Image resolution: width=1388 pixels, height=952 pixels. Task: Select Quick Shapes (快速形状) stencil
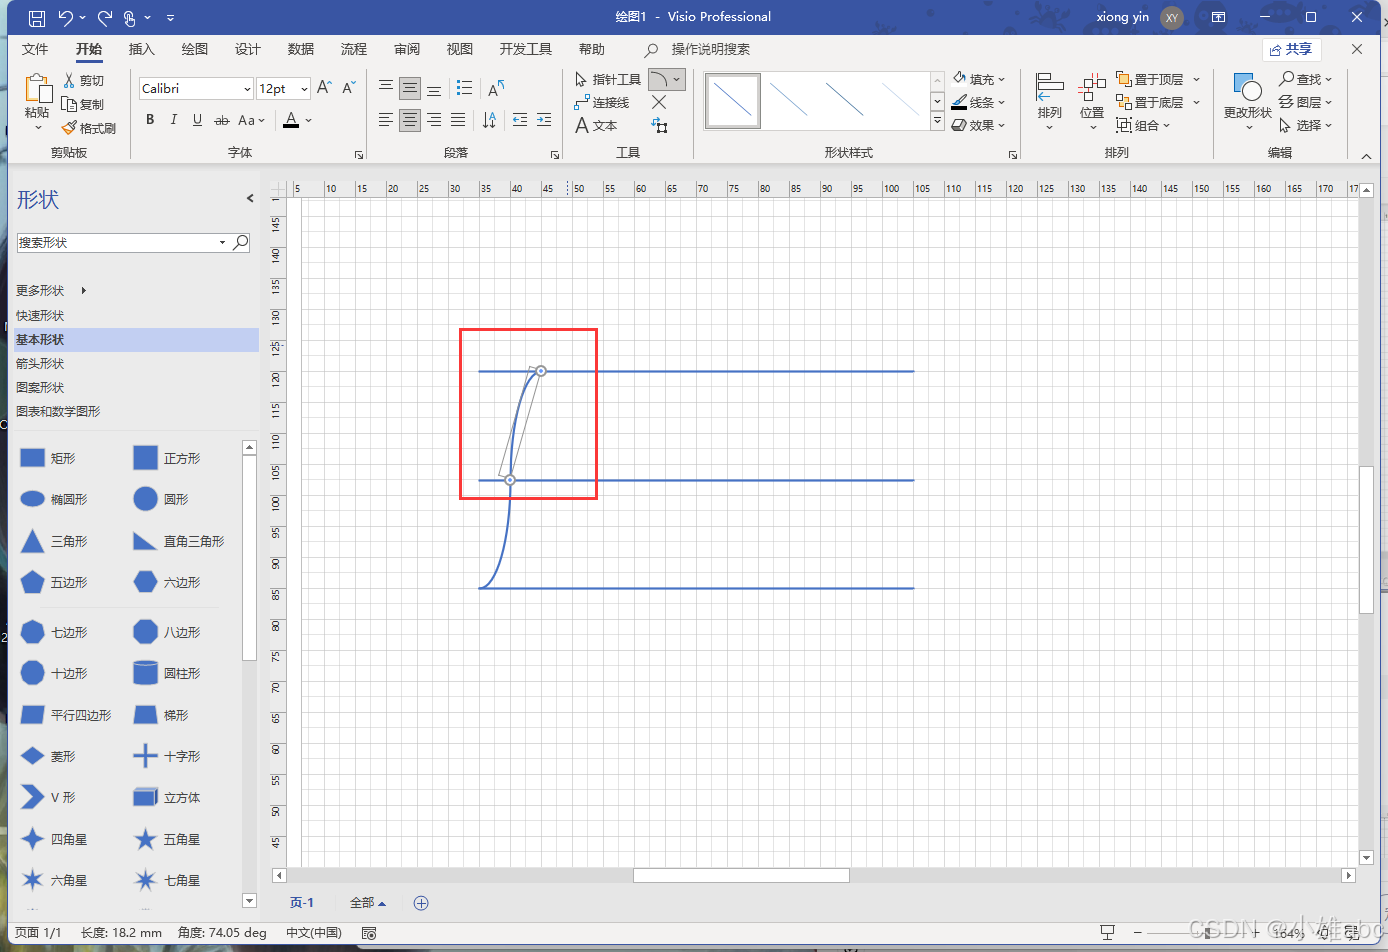coord(40,315)
